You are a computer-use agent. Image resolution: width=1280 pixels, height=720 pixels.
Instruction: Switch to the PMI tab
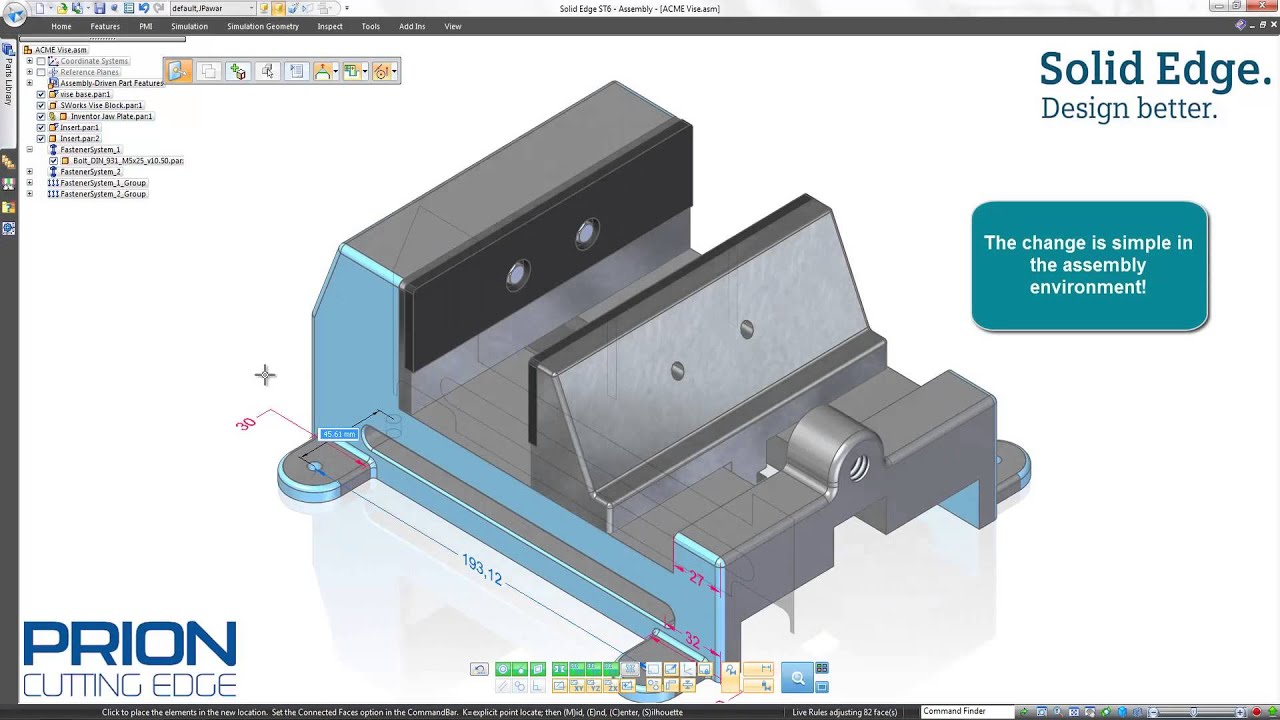[146, 27]
